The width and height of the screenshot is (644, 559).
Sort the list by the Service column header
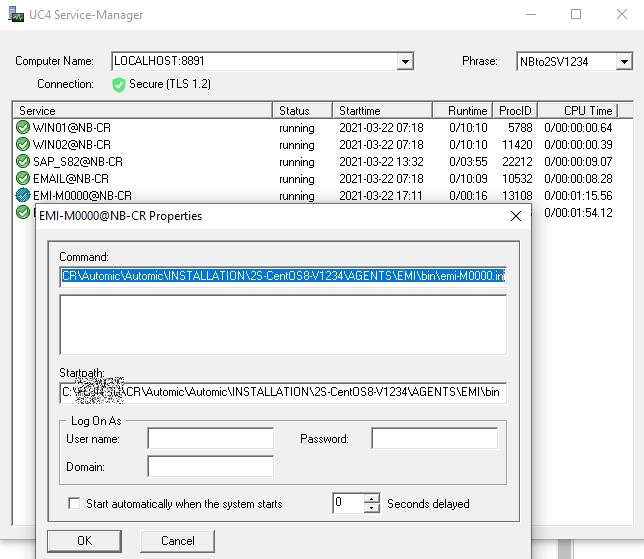pos(143,110)
